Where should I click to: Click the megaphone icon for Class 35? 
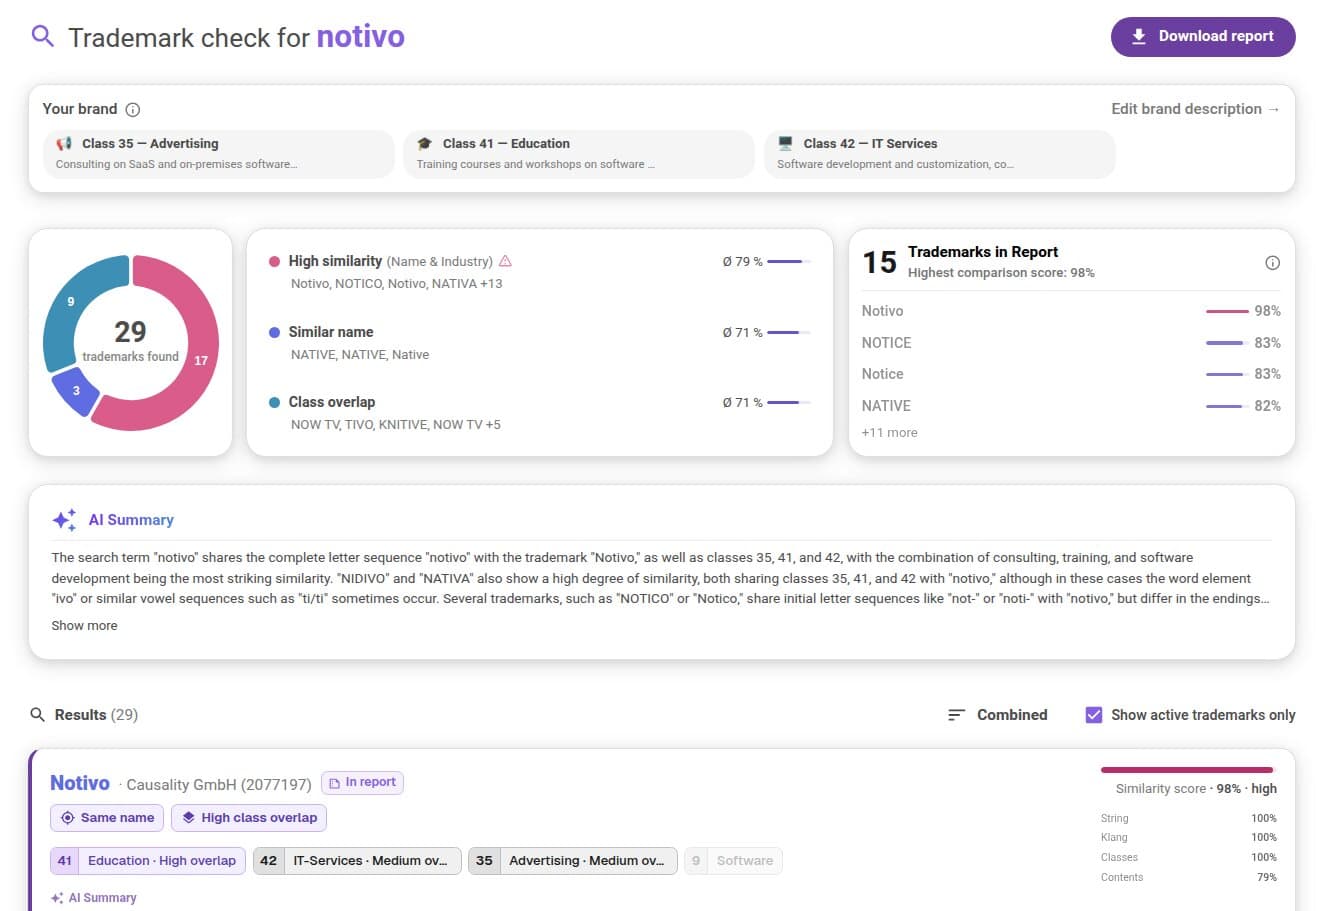64,144
